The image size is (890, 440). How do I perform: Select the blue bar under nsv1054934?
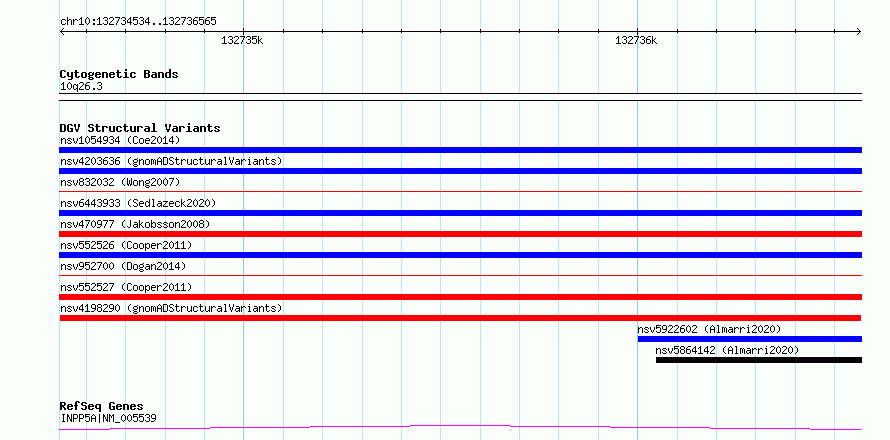click(x=460, y=150)
